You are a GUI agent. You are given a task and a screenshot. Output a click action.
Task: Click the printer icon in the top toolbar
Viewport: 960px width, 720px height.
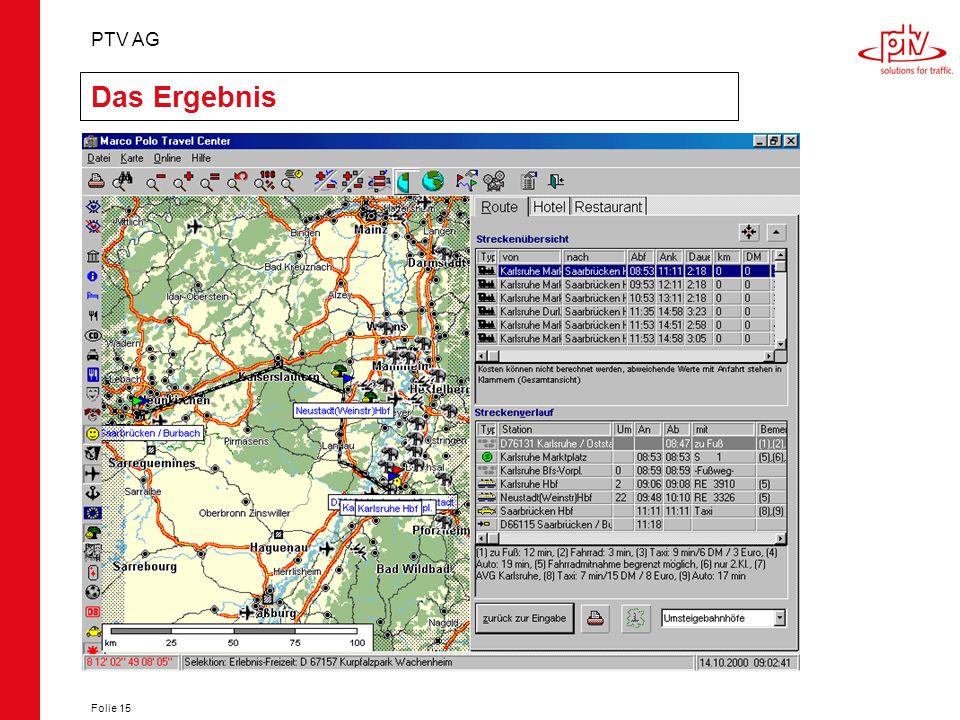click(x=96, y=181)
